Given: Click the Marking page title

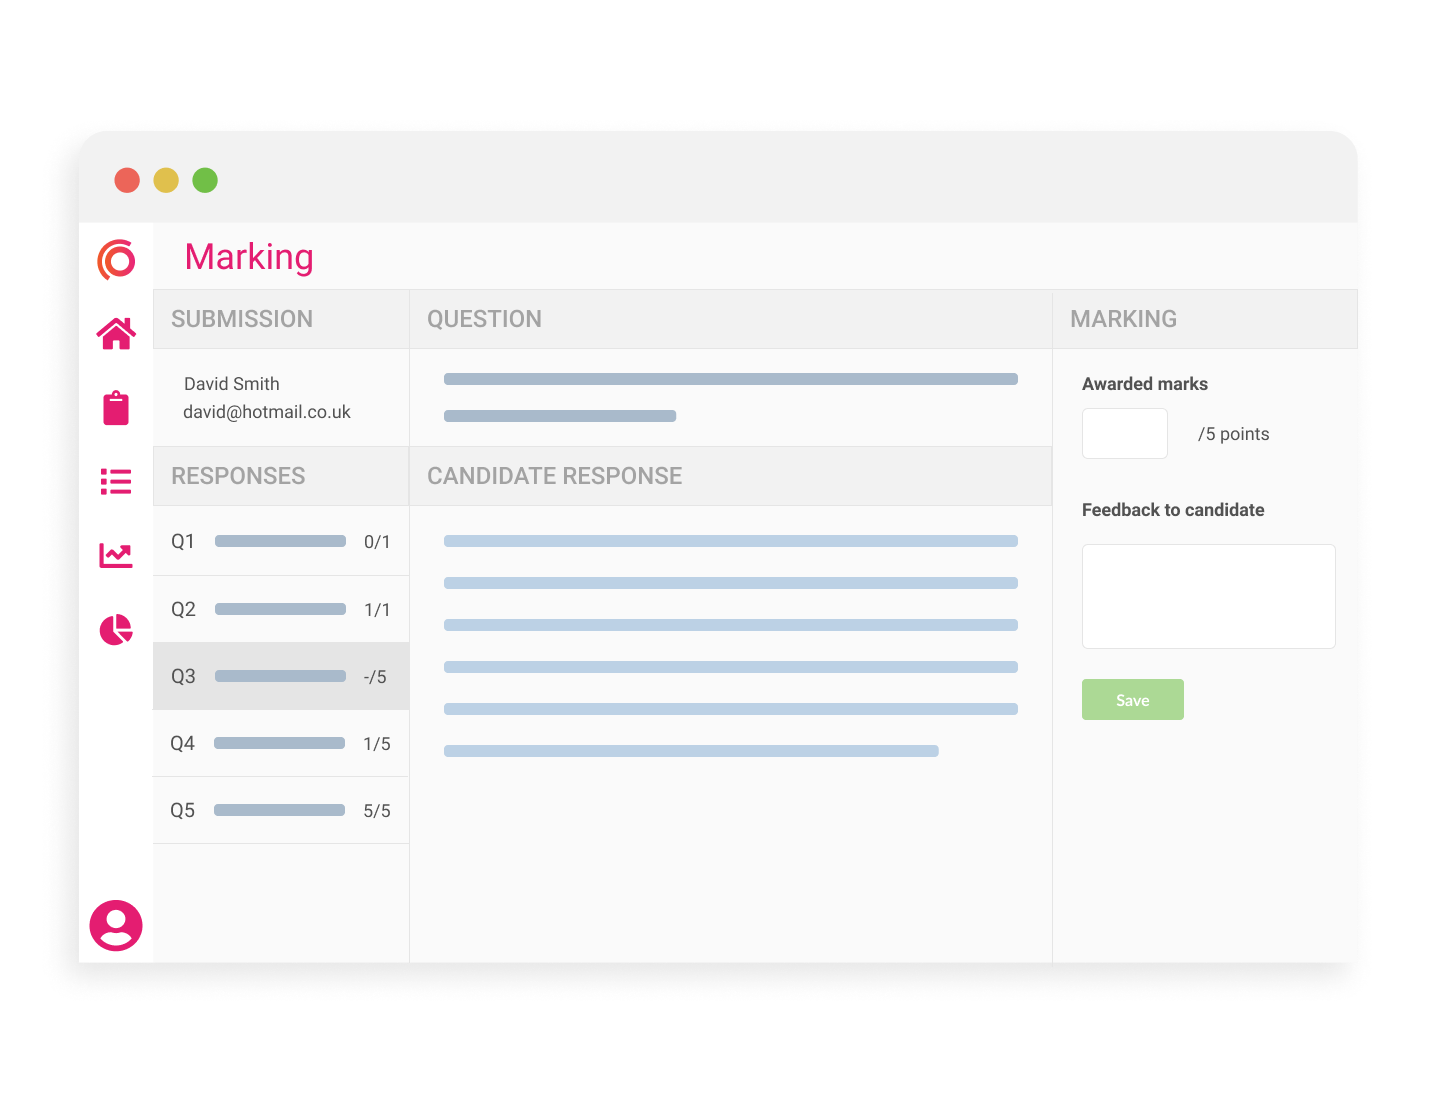Looking at the screenshot, I should pos(249,257).
